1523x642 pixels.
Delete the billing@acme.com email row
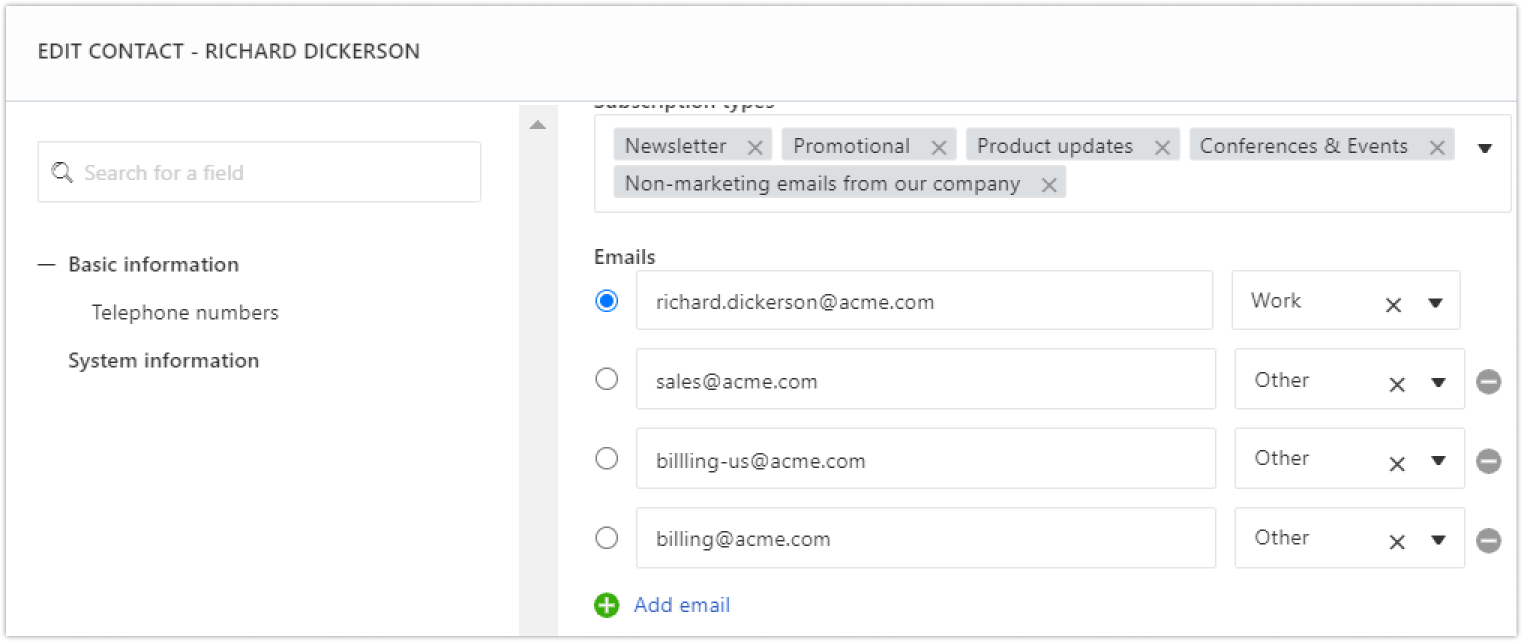tap(1488, 540)
